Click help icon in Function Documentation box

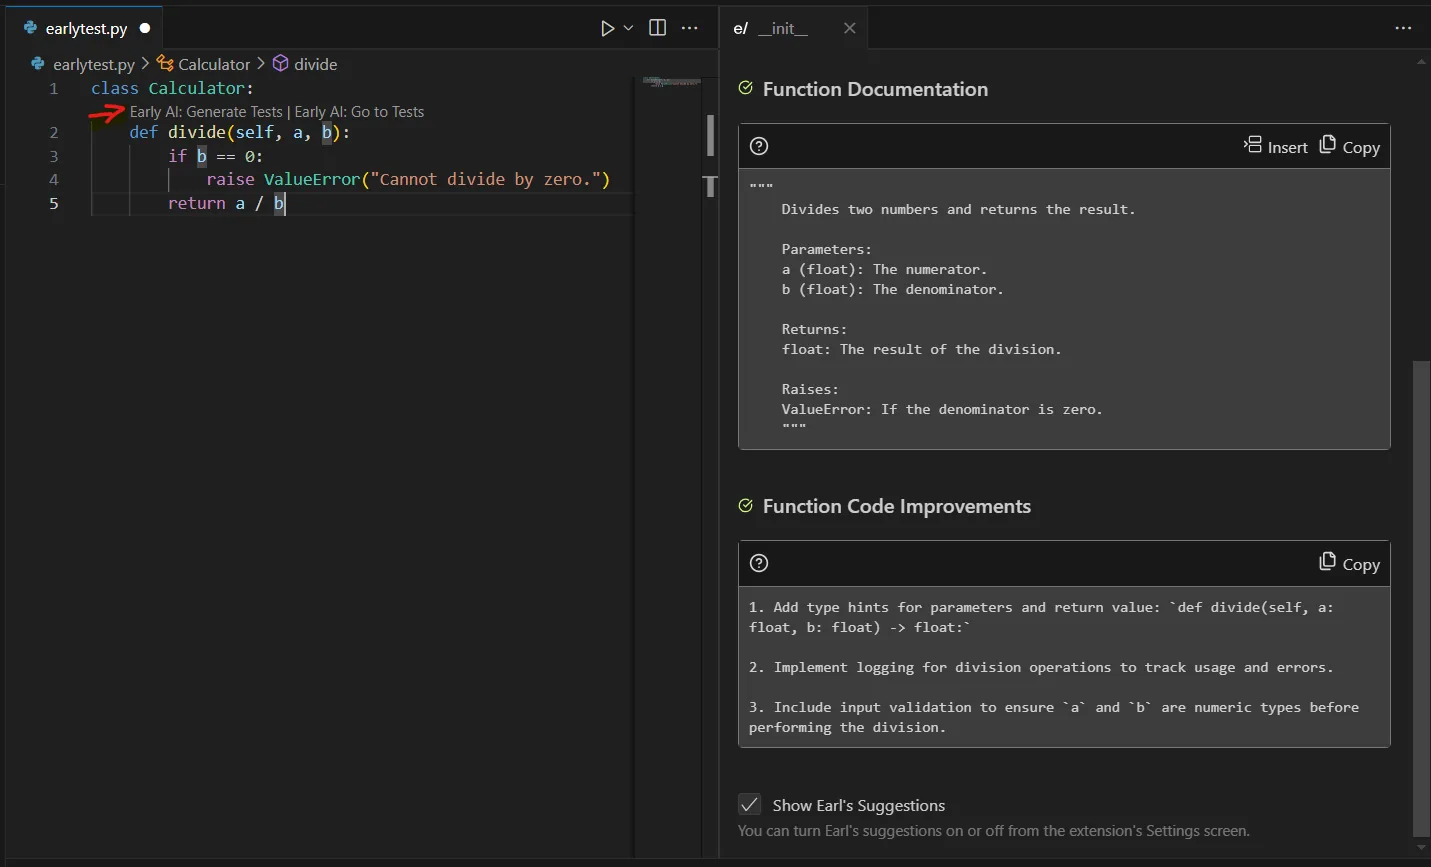coord(759,146)
